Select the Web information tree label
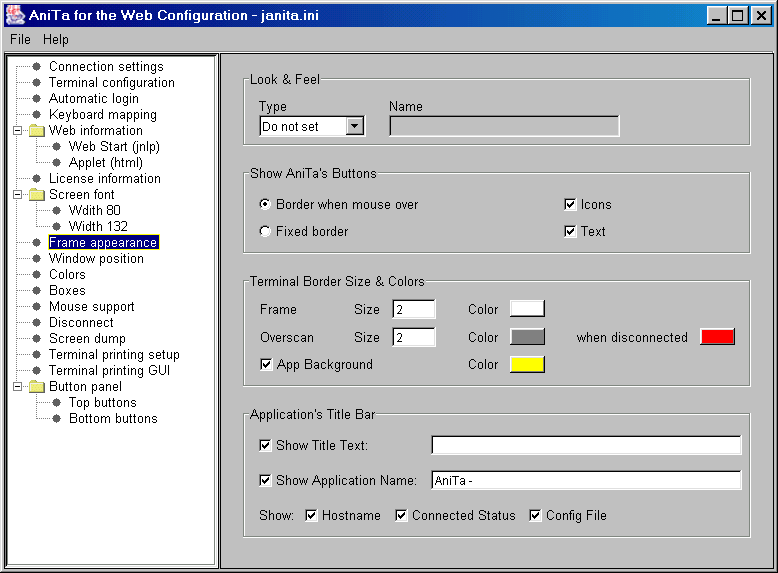778x573 pixels. [96, 131]
